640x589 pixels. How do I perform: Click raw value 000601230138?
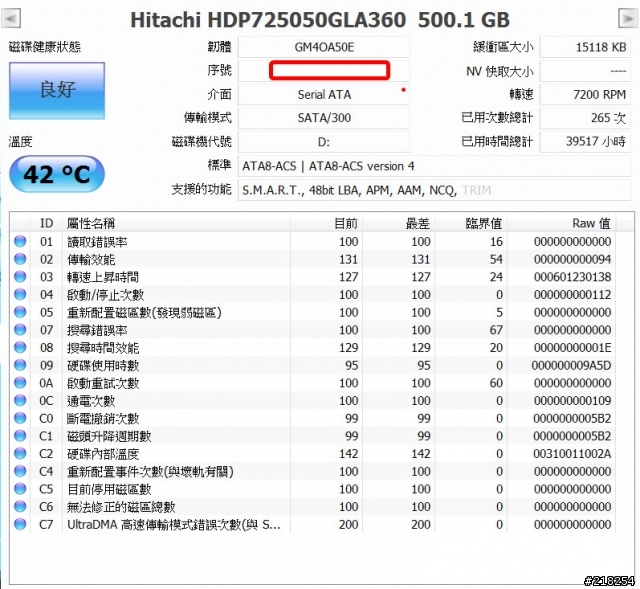pyautogui.click(x=573, y=277)
